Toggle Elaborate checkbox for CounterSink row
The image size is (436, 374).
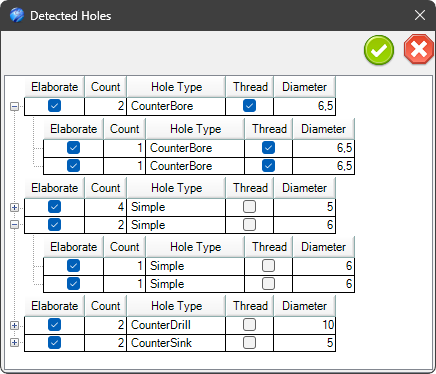[x=54, y=343]
